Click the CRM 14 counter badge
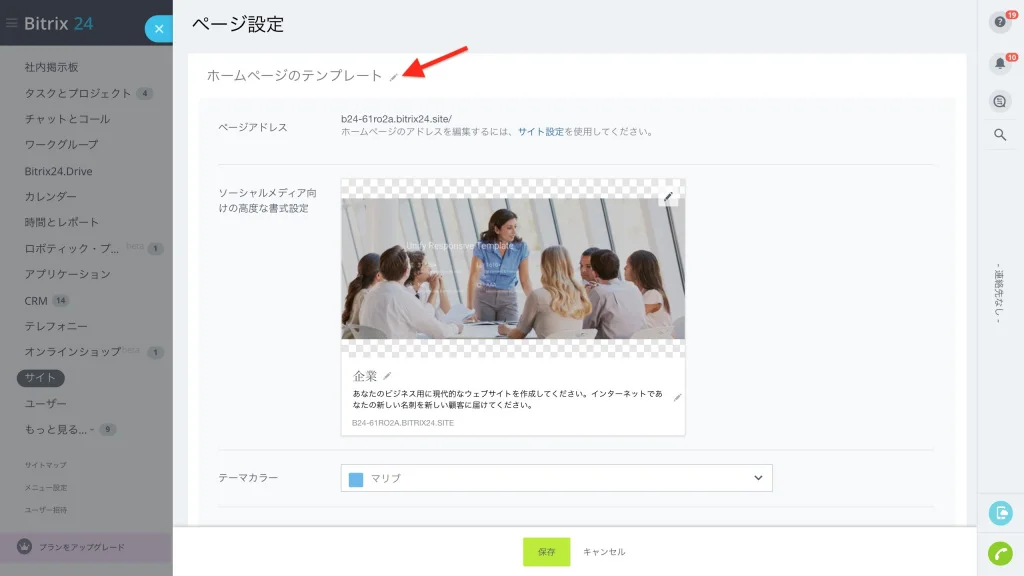This screenshot has width=1024, height=576. click(61, 300)
